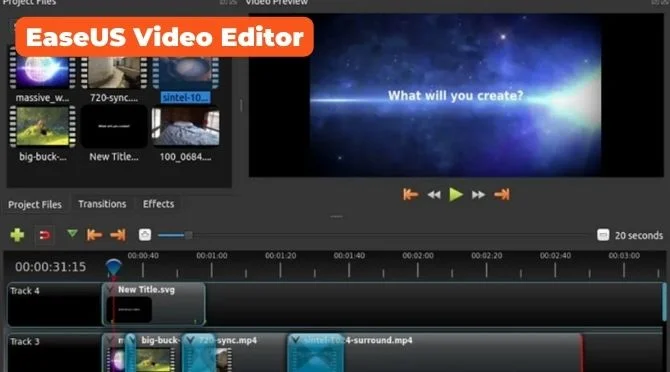Click the 00:02:00 mark on timeline ruler
Screen dimensions: 670x372
418,256
